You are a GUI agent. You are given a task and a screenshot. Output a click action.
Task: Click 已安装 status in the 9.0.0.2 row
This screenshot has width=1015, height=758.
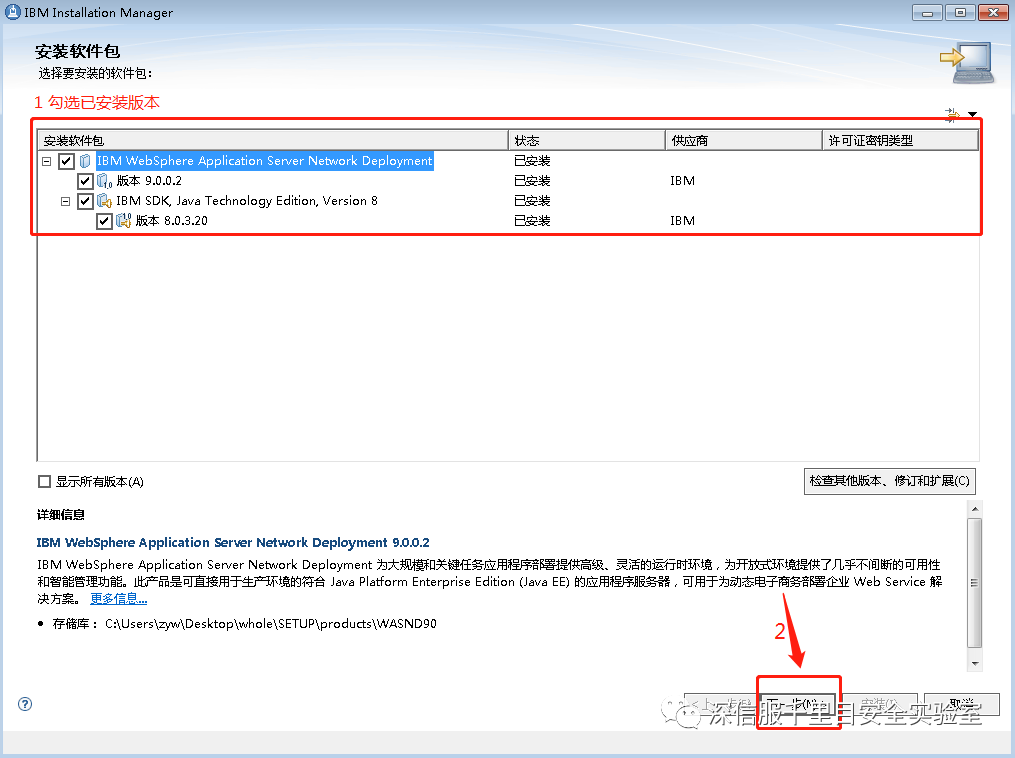point(532,181)
